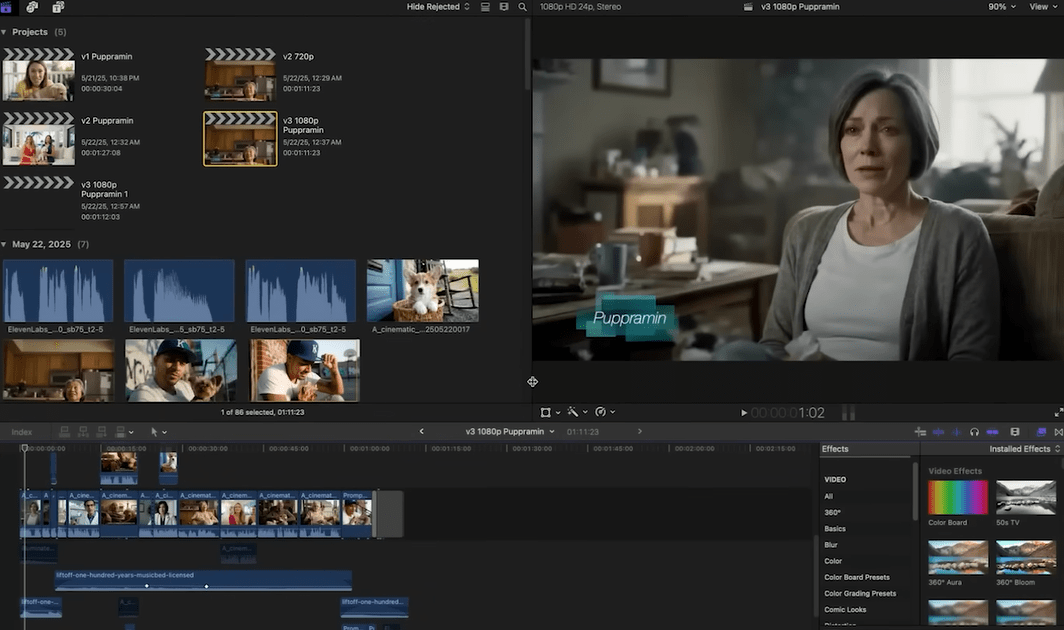Open the Hide Rejected filter dropdown
This screenshot has width=1064, height=630.
pyautogui.click(x=438, y=7)
